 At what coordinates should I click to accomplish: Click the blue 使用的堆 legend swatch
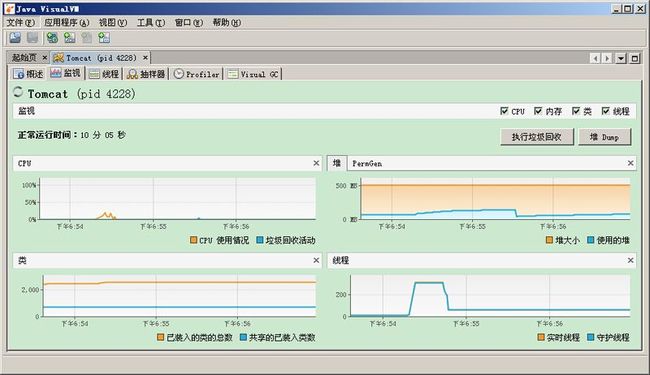point(591,240)
